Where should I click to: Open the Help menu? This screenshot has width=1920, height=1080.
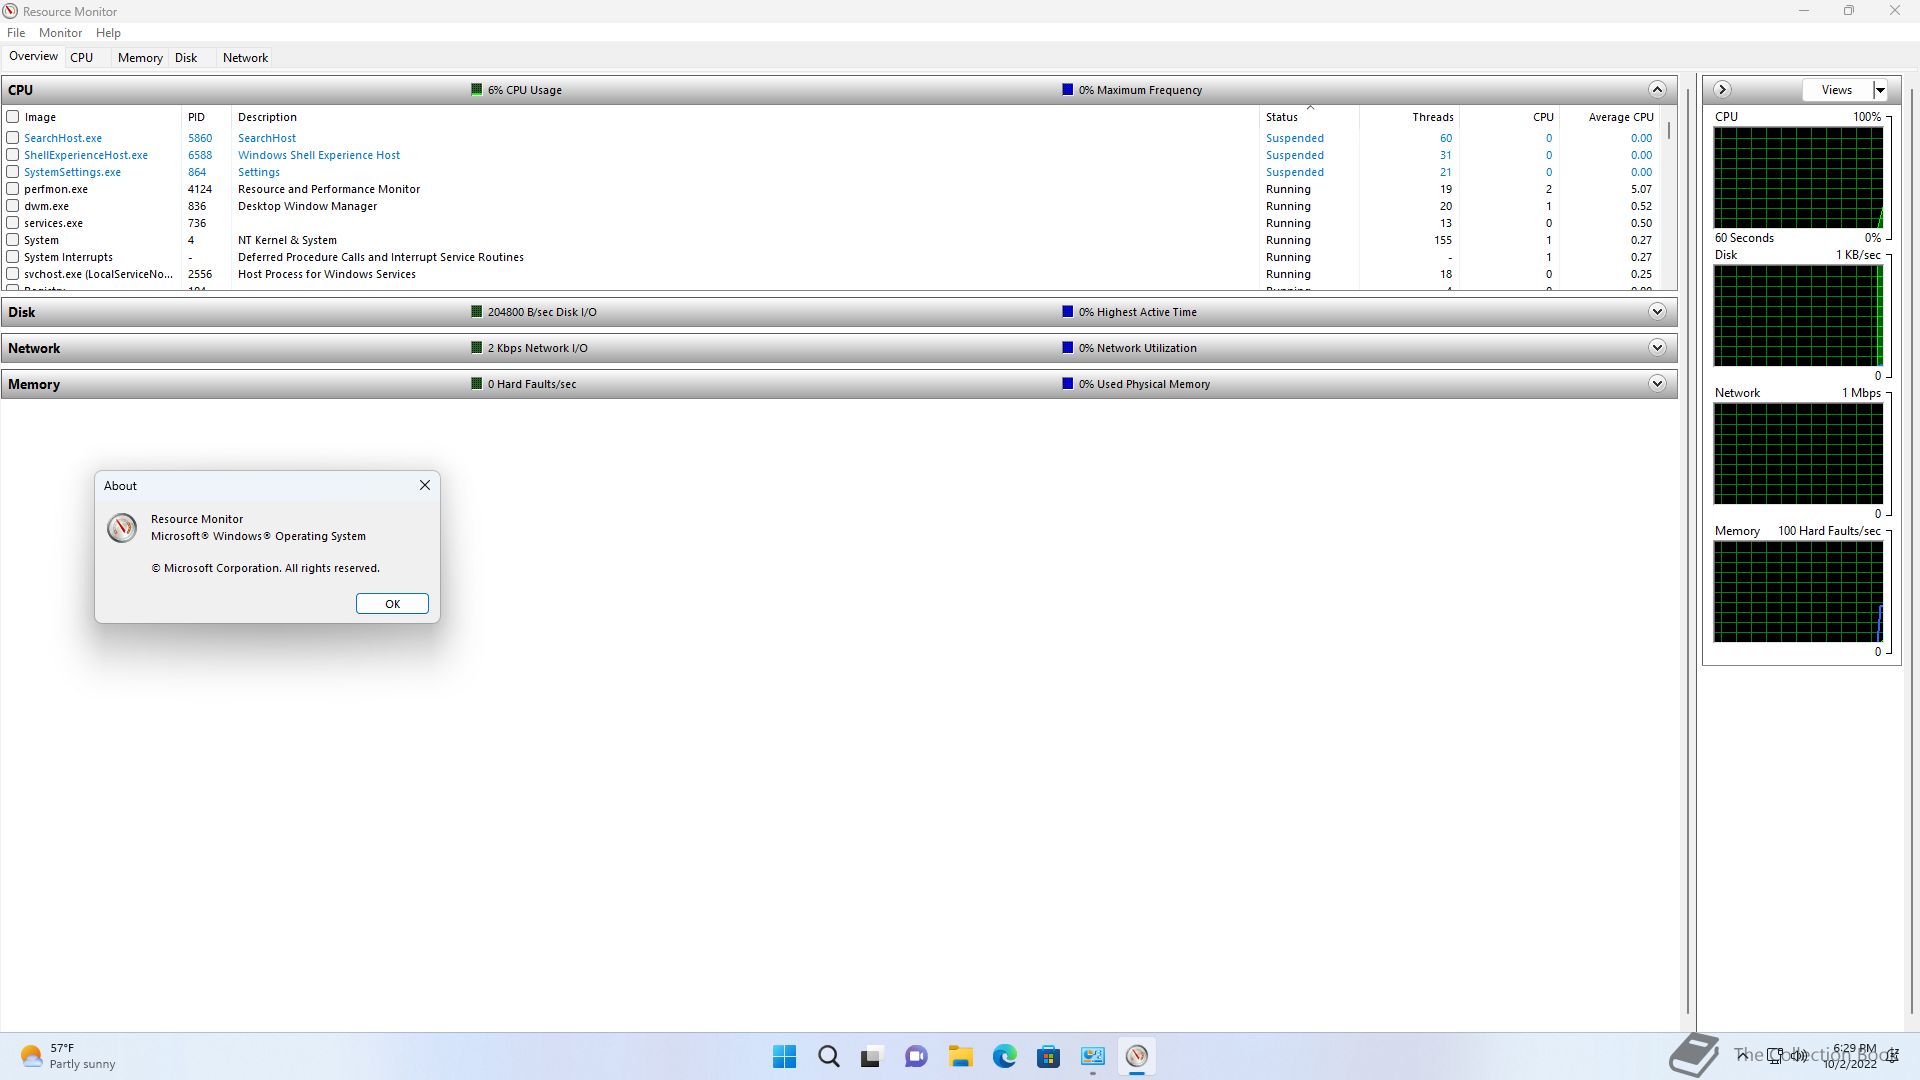click(108, 33)
